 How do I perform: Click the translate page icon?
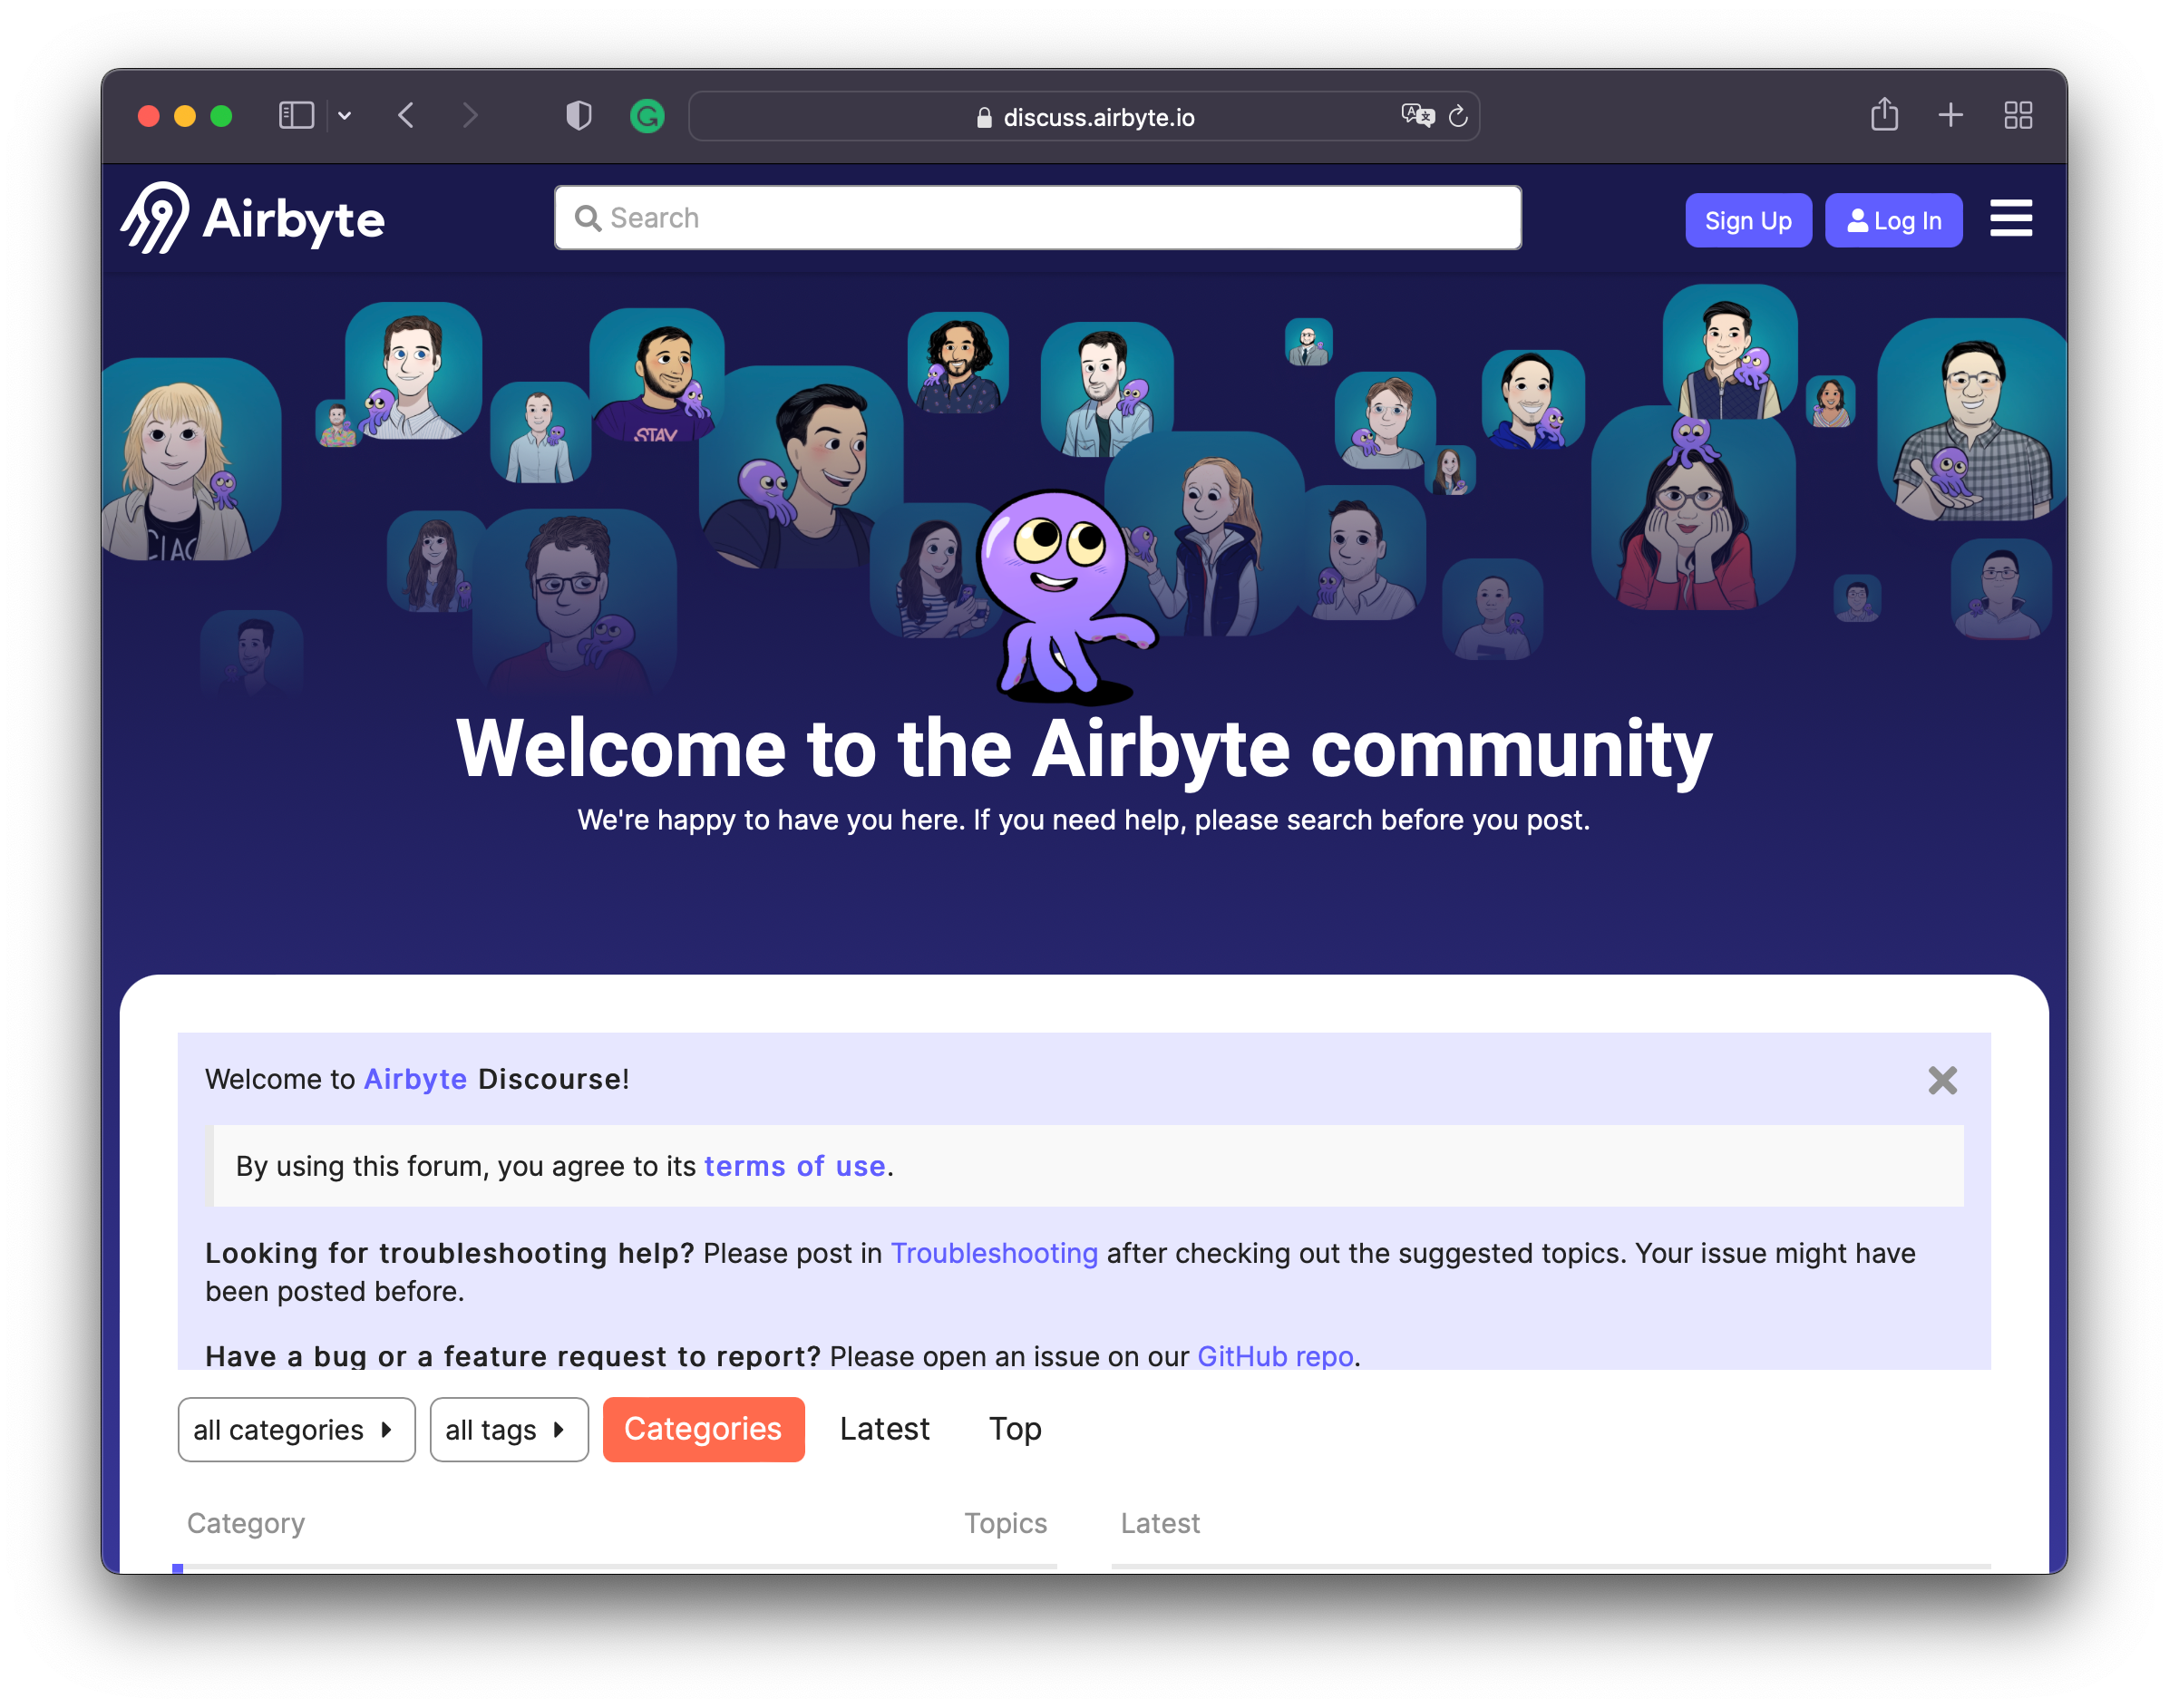[x=1417, y=116]
